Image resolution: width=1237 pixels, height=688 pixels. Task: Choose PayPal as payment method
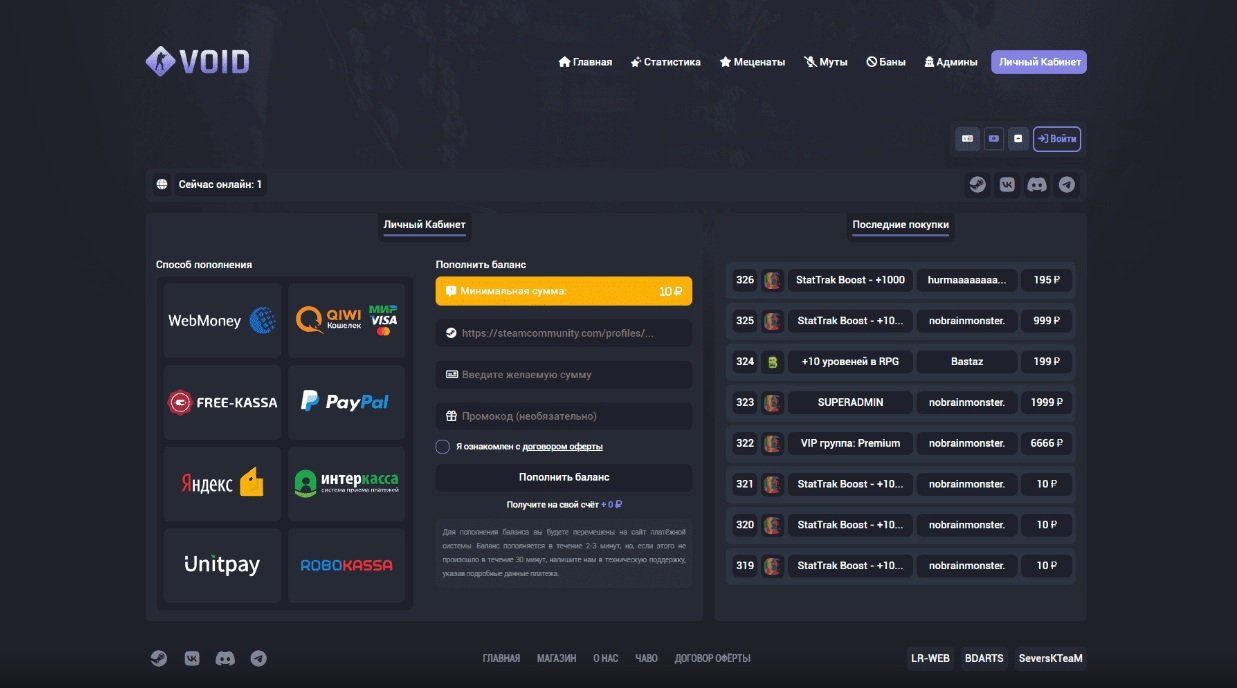[346, 402]
